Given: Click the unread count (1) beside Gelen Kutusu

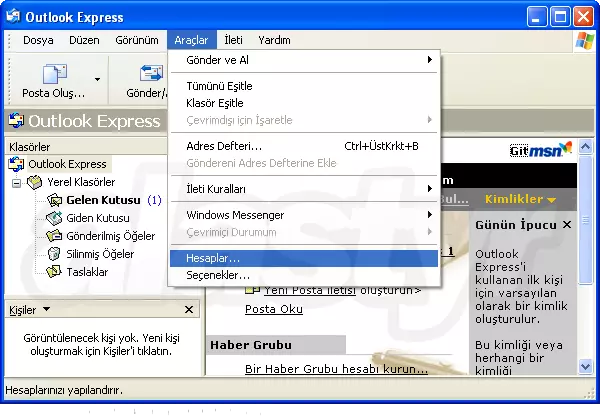Looking at the screenshot, I should pyautogui.click(x=154, y=200).
